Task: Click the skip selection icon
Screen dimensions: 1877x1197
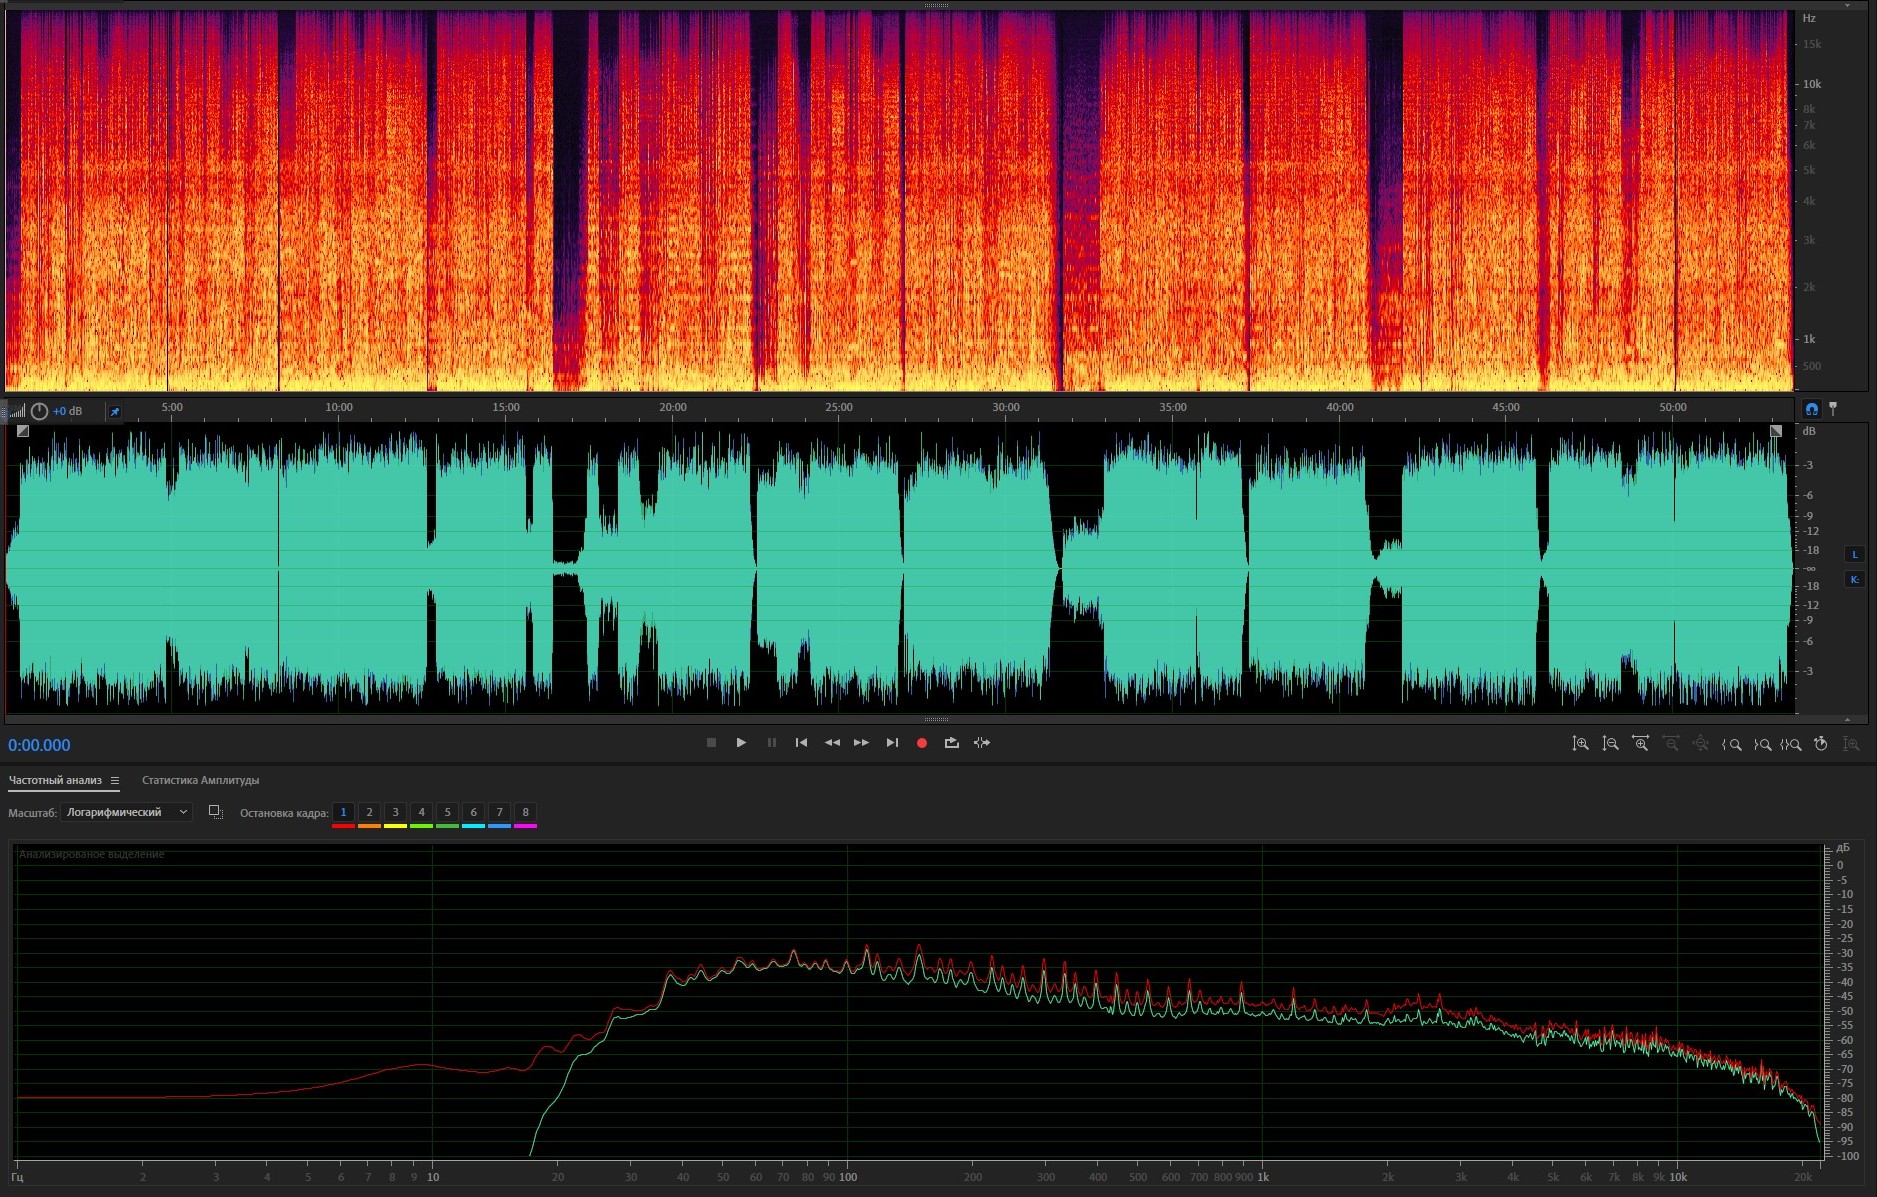Action: [982, 743]
